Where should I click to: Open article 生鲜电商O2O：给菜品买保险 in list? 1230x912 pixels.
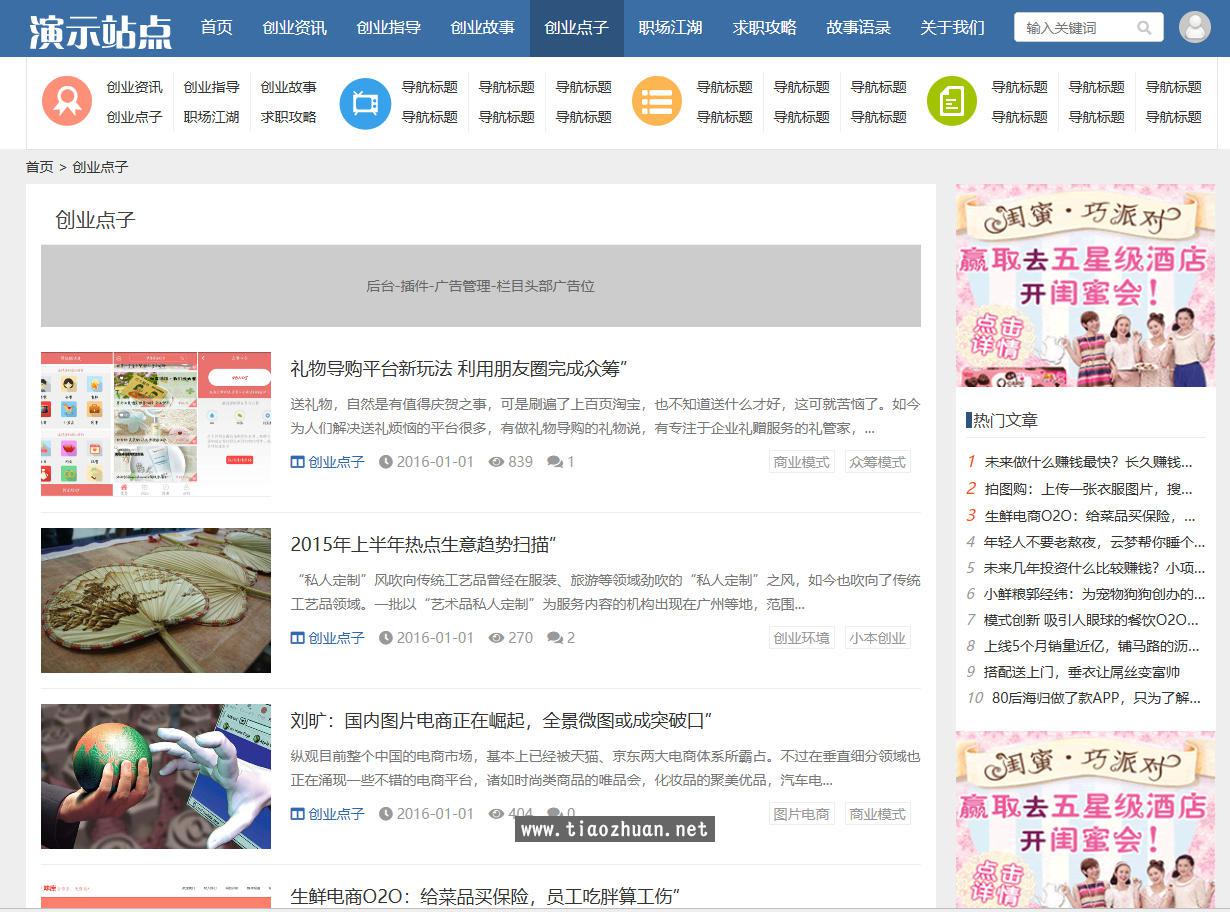pyautogui.click(x=485, y=895)
